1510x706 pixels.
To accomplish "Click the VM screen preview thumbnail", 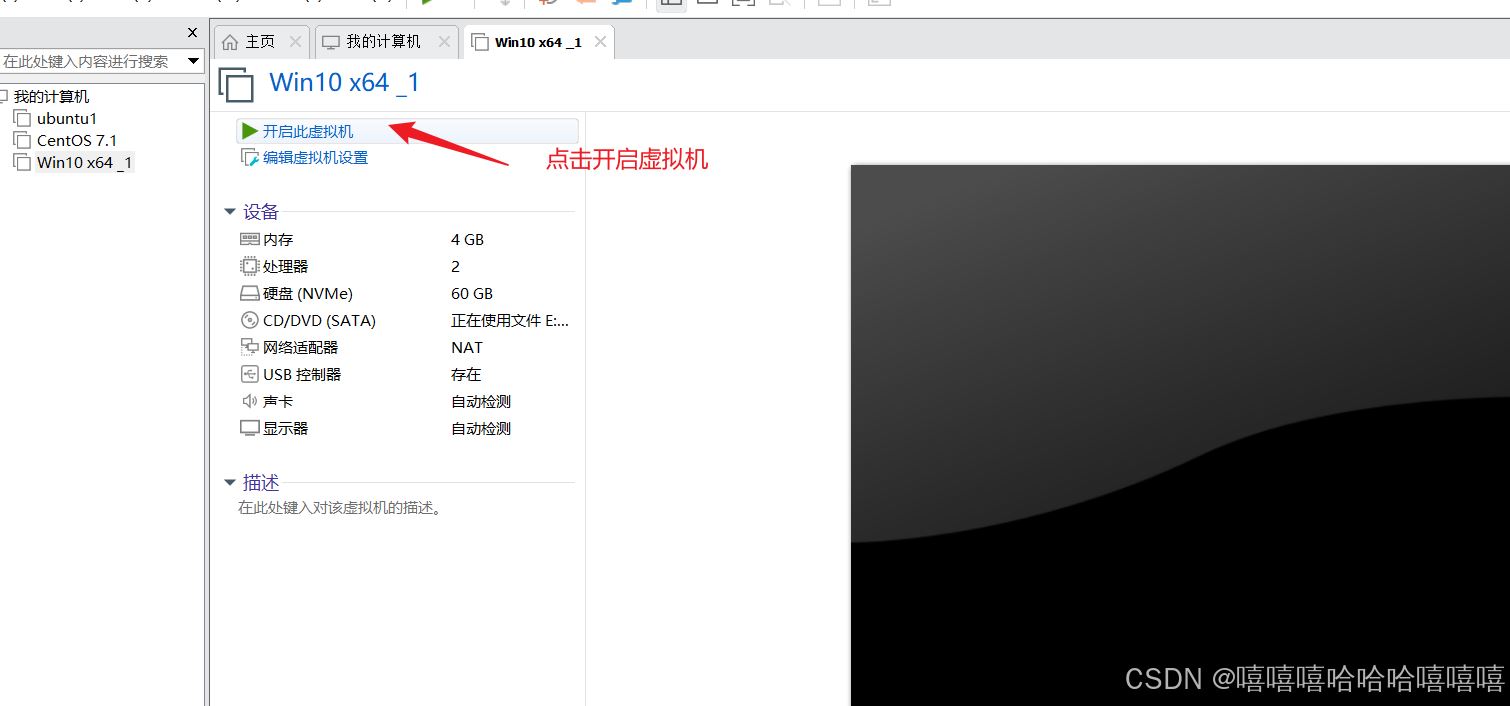I will pyautogui.click(x=1180, y=435).
